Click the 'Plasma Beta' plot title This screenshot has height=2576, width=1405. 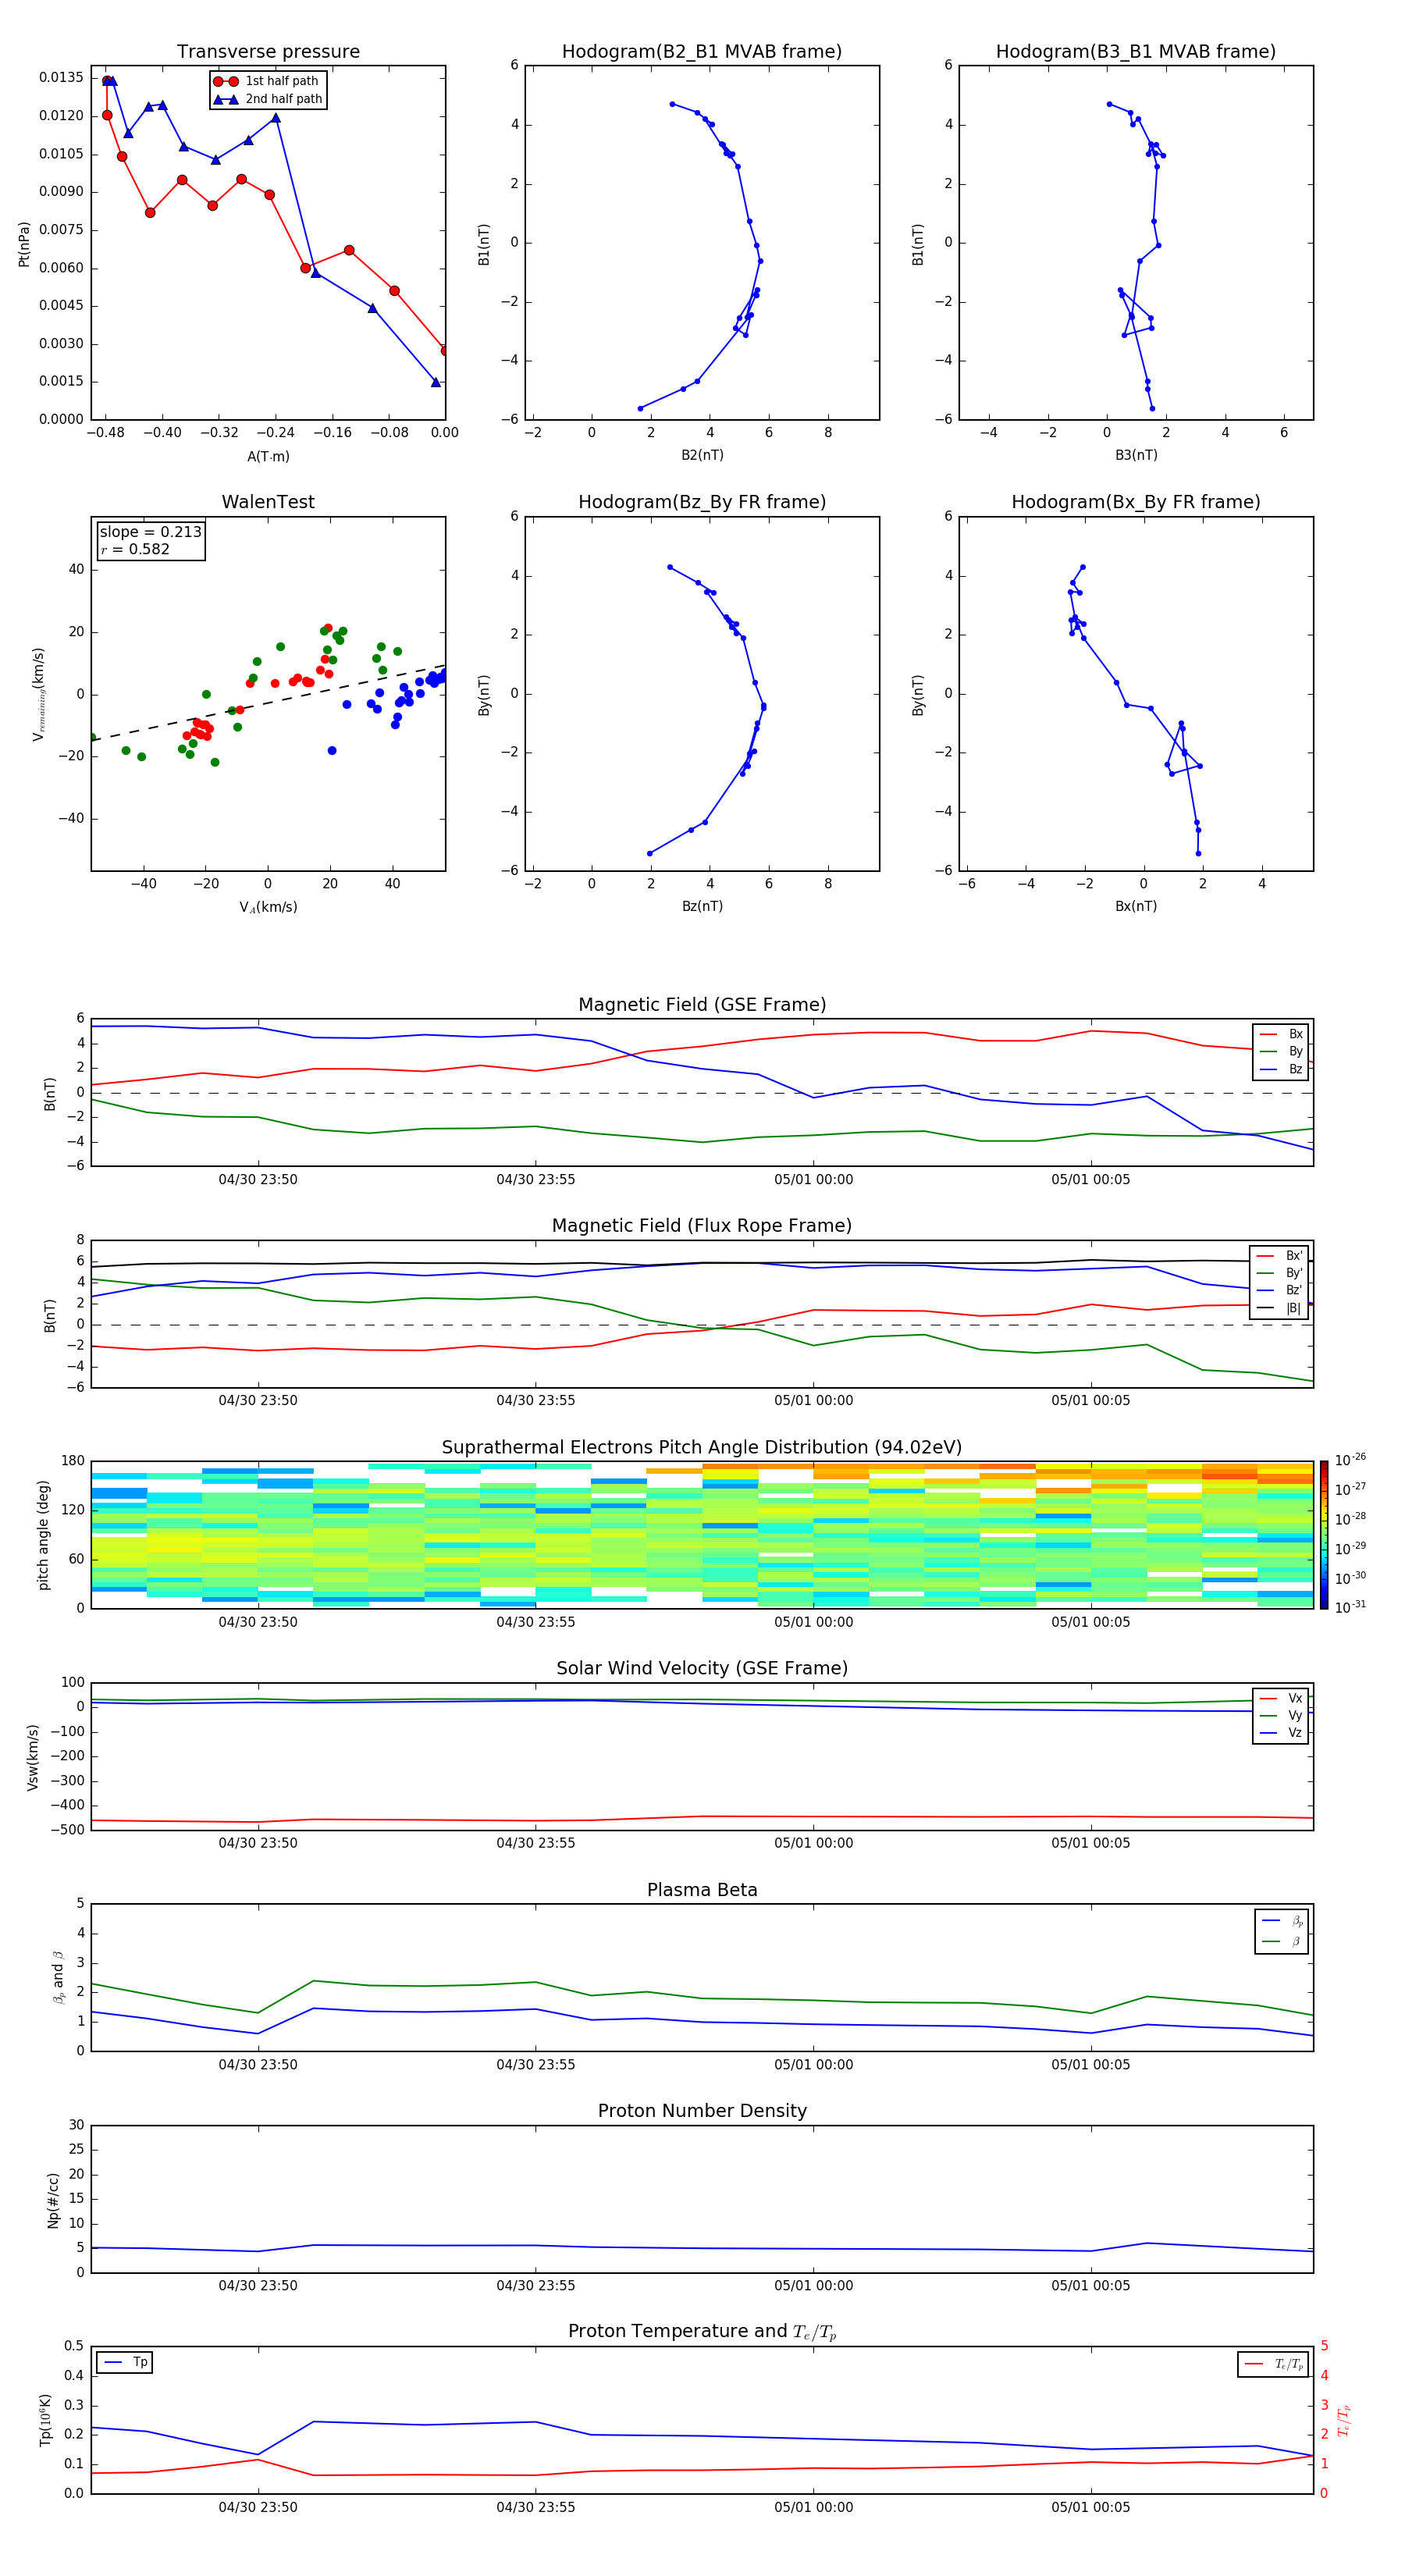(702, 1890)
